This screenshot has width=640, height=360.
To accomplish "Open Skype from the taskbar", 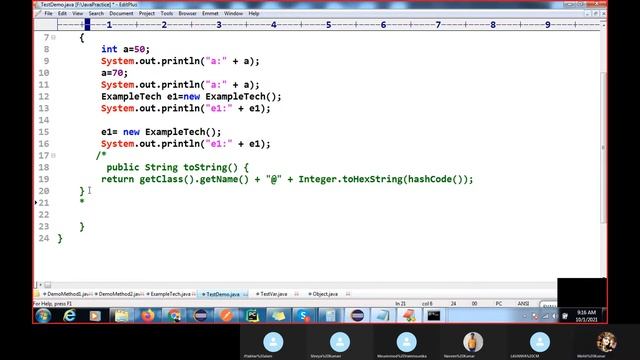I will [304, 316].
